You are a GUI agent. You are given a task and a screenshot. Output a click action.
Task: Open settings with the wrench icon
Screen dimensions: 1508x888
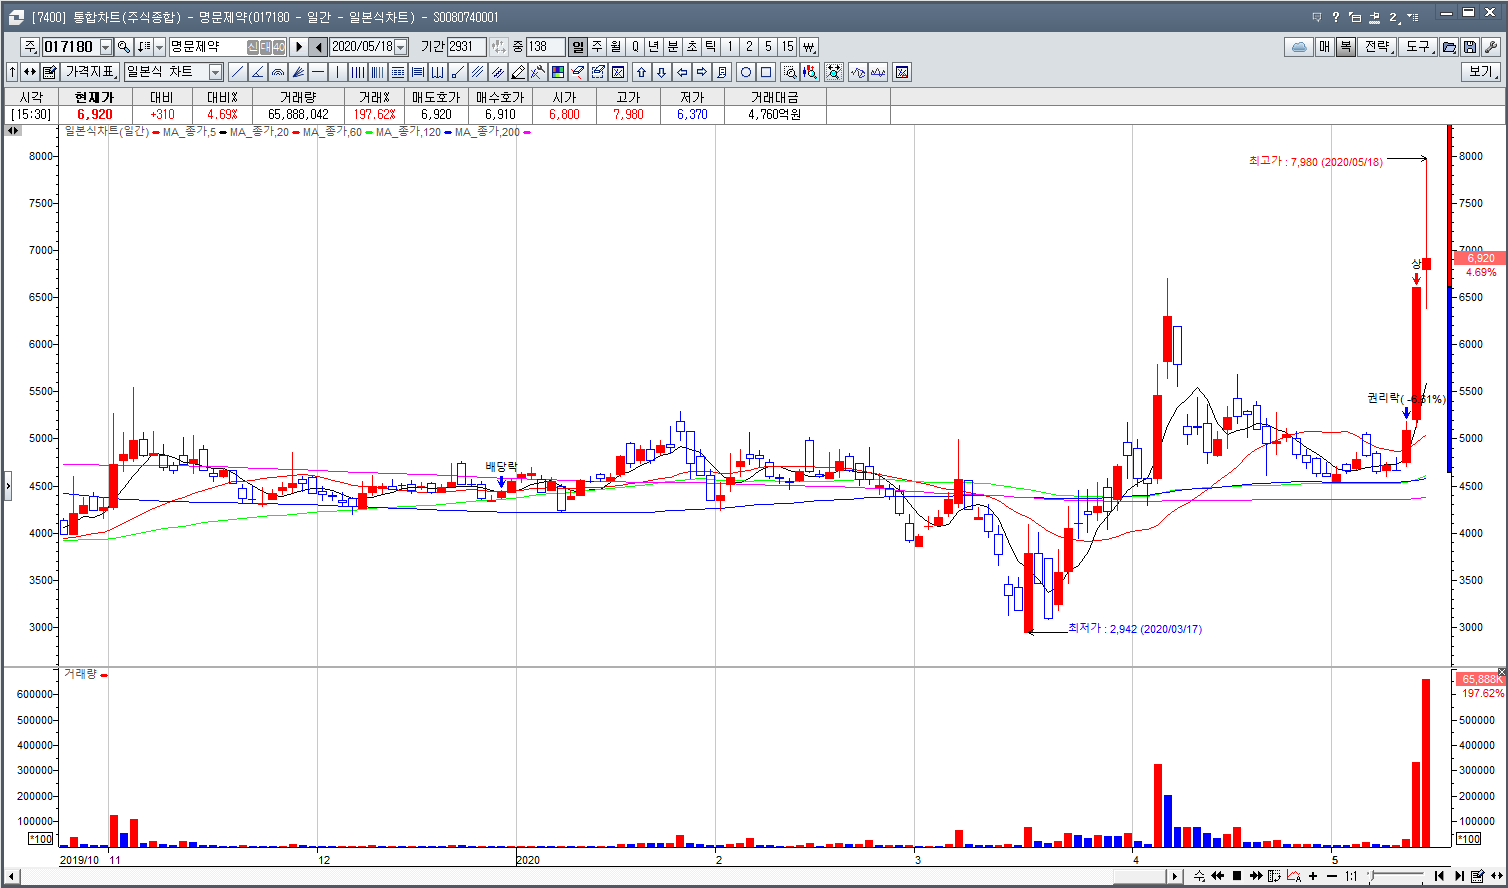[x=1490, y=47]
